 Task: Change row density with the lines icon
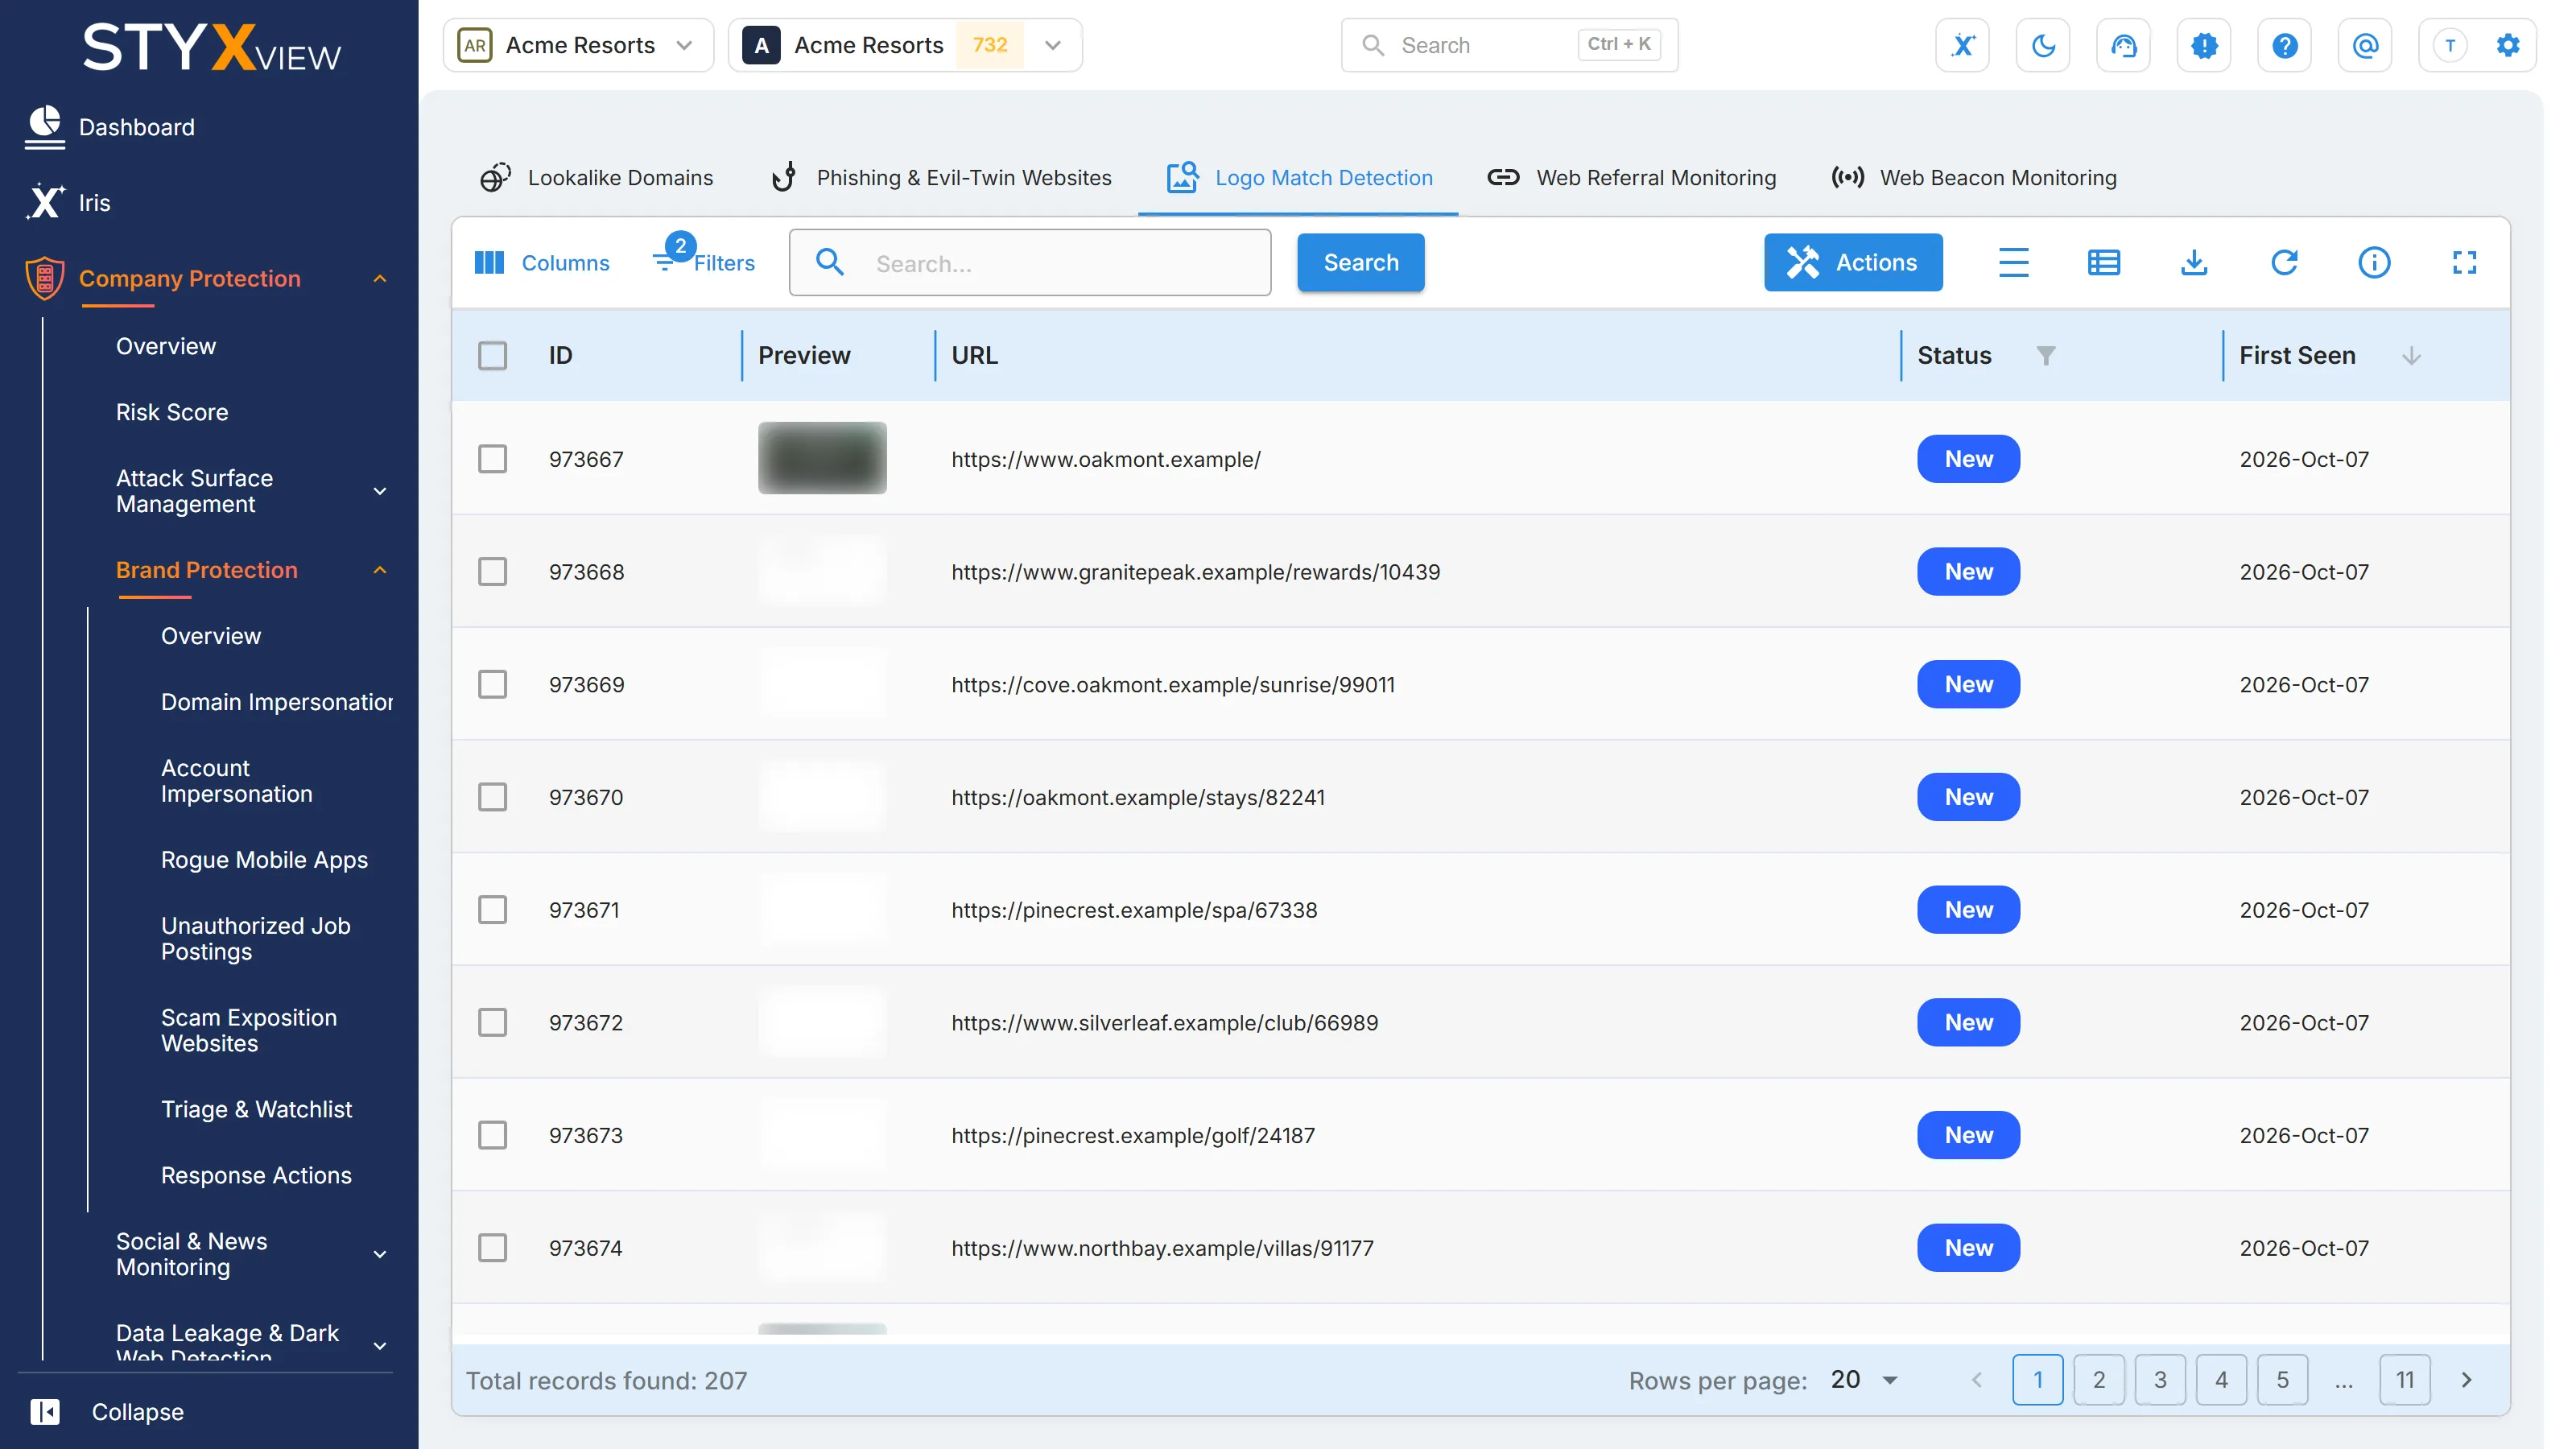click(x=2014, y=263)
